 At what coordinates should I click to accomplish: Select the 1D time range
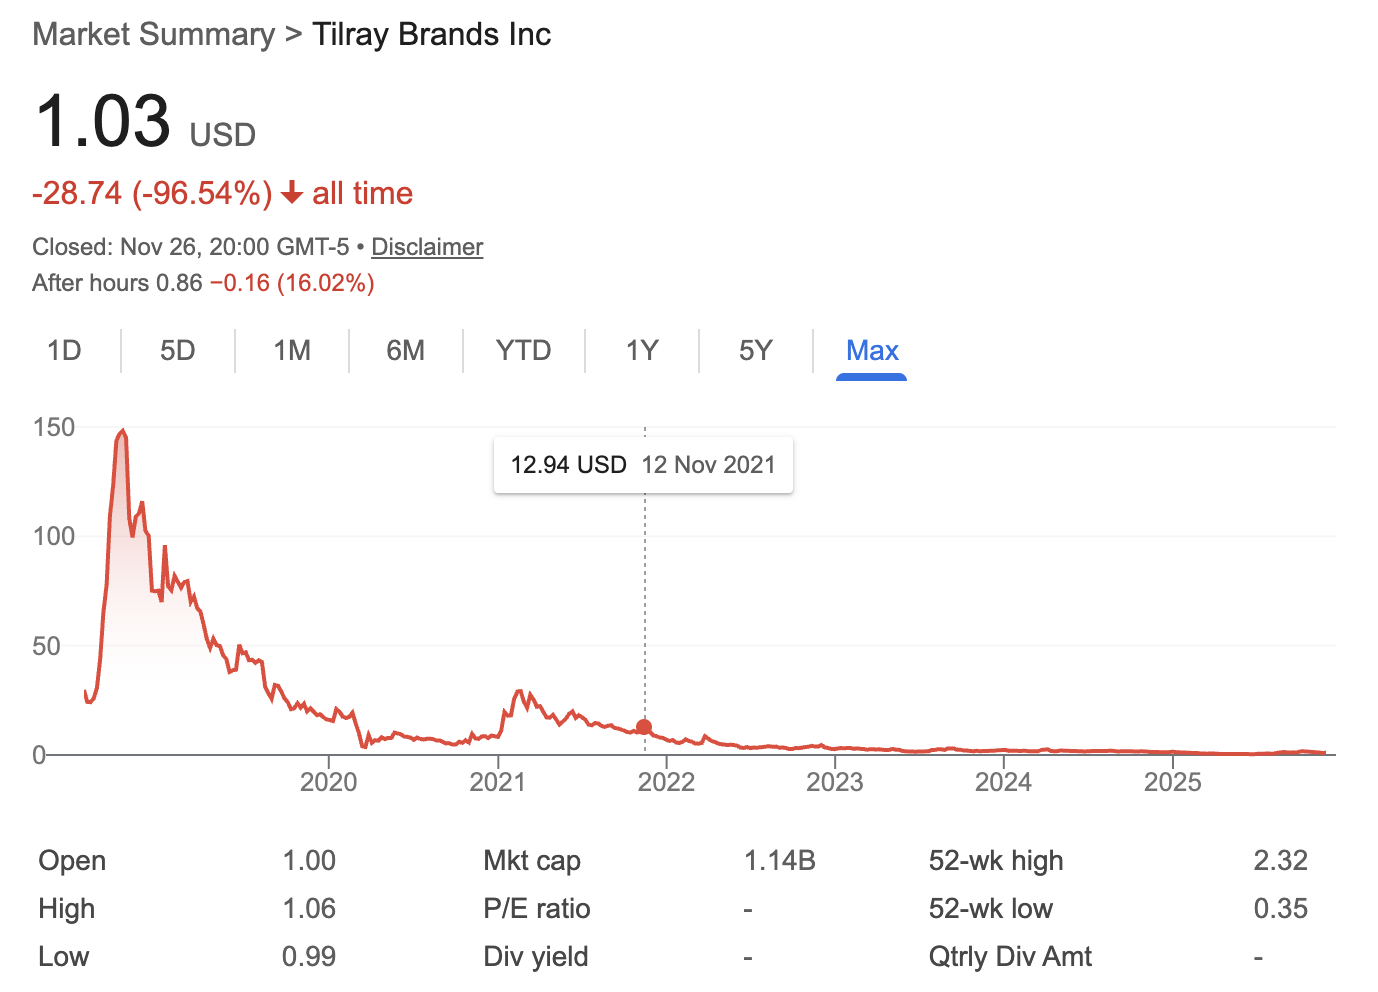64,351
